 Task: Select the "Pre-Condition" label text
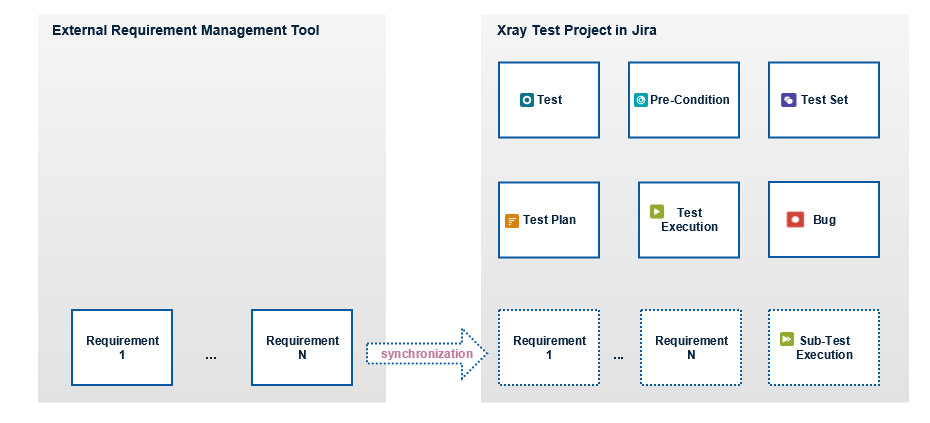(x=690, y=100)
